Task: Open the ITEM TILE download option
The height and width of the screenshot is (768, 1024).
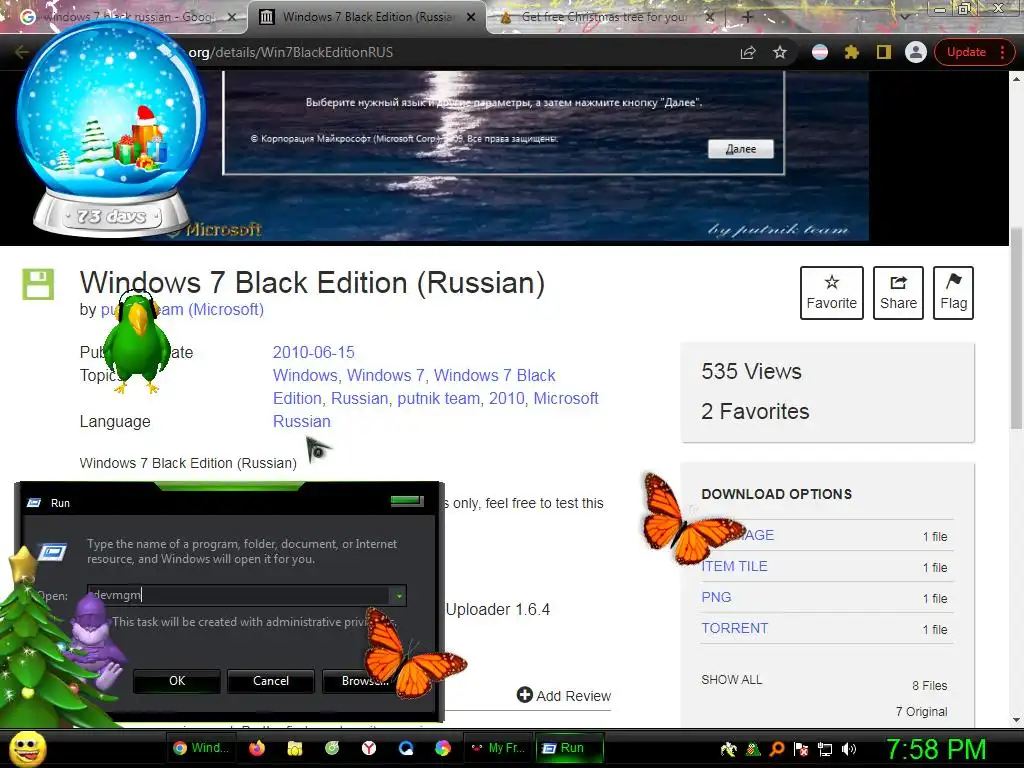Action: click(x=734, y=566)
